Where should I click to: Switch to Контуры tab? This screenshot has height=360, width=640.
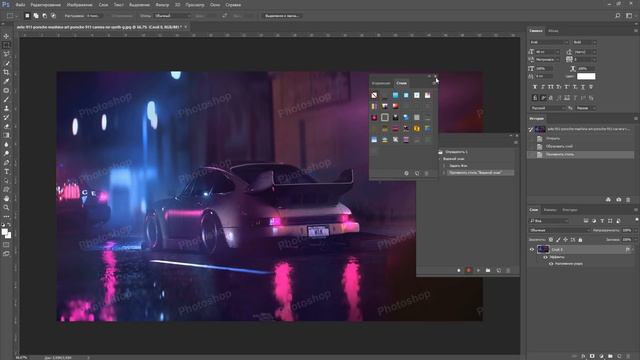570,210
